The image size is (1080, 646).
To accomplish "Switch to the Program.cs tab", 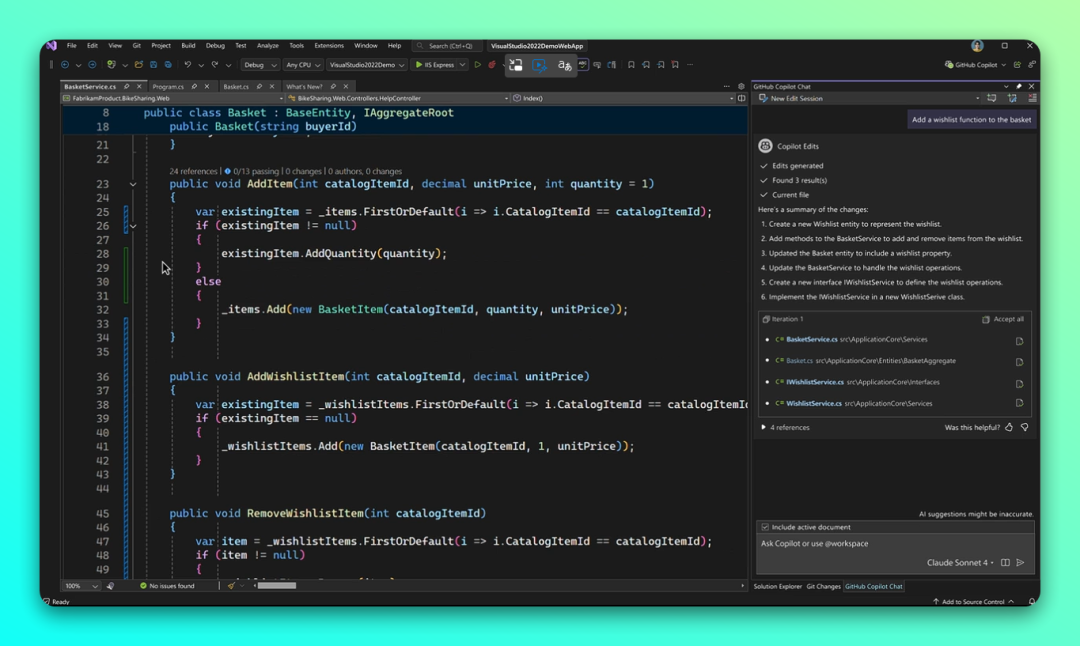I will point(168,87).
